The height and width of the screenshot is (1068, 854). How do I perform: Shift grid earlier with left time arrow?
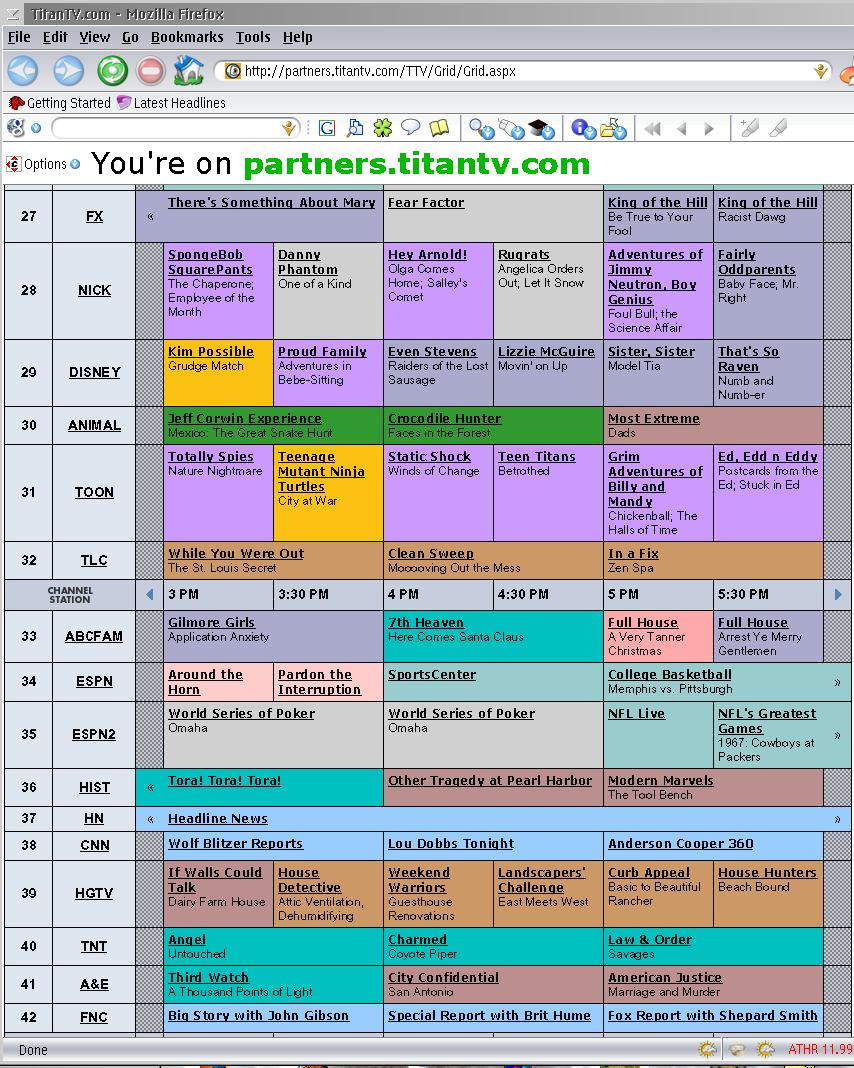click(x=150, y=595)
